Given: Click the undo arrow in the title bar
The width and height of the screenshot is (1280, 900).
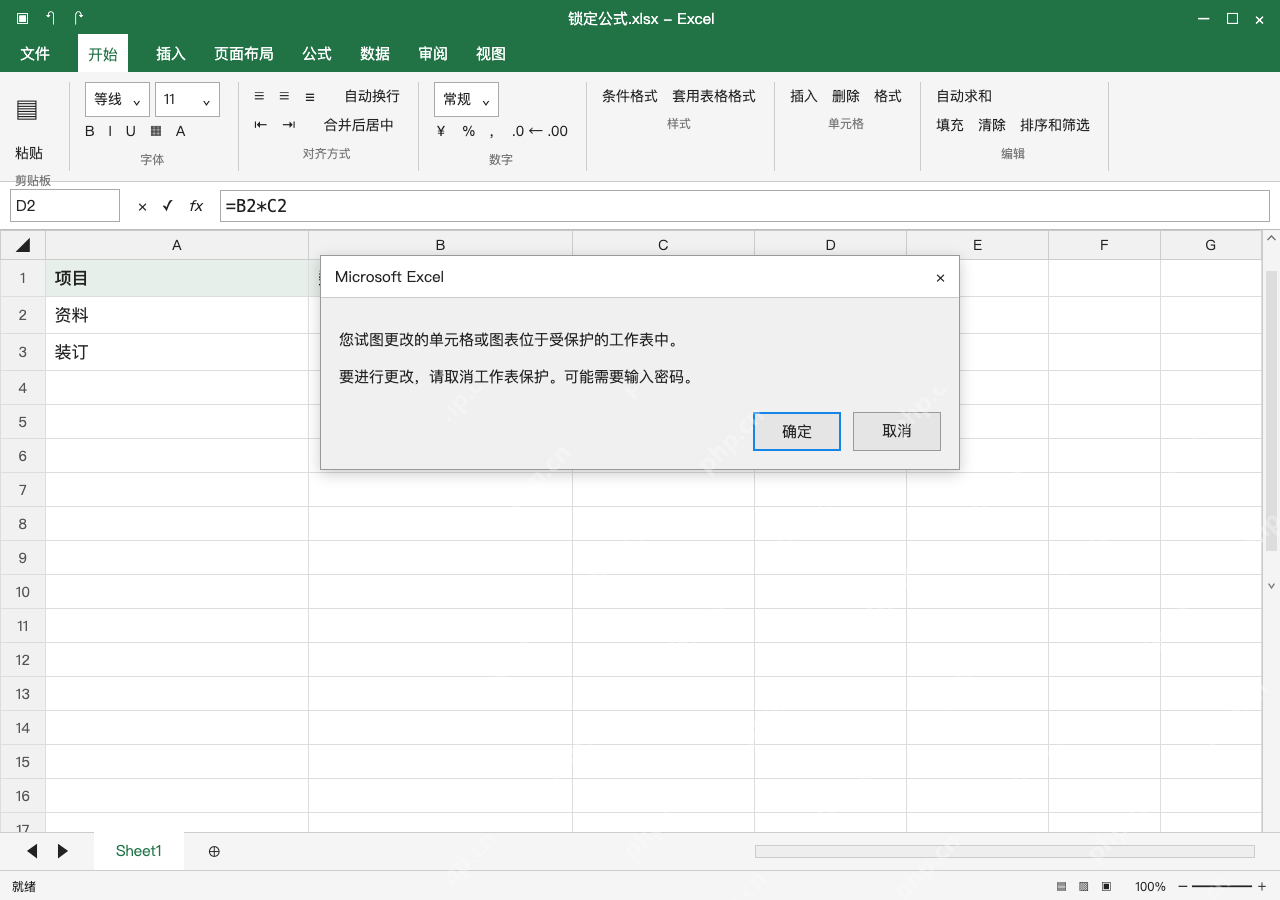Looking at the screenshot, I should pyautogui.click(x=51, y=18).
